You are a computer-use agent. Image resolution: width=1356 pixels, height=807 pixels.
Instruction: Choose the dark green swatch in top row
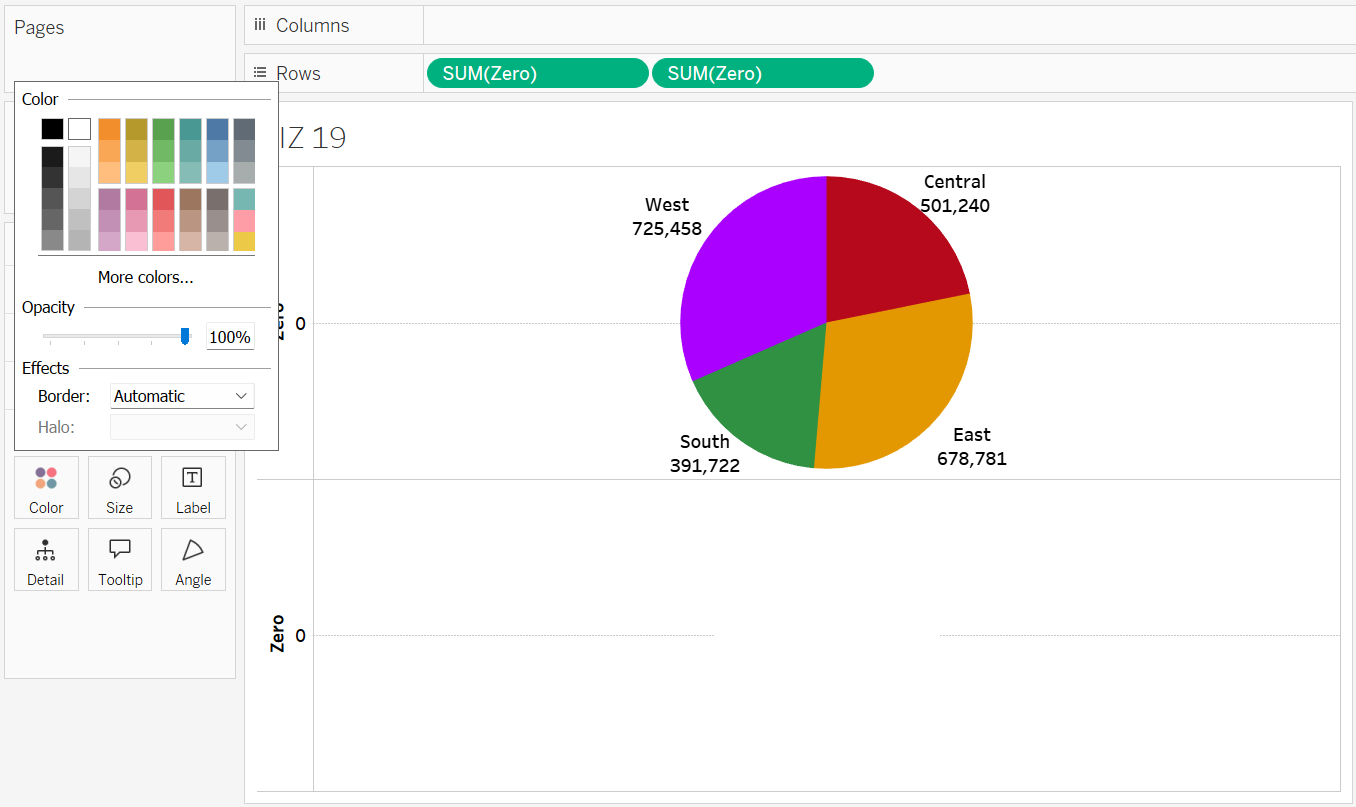pos(163,129)
